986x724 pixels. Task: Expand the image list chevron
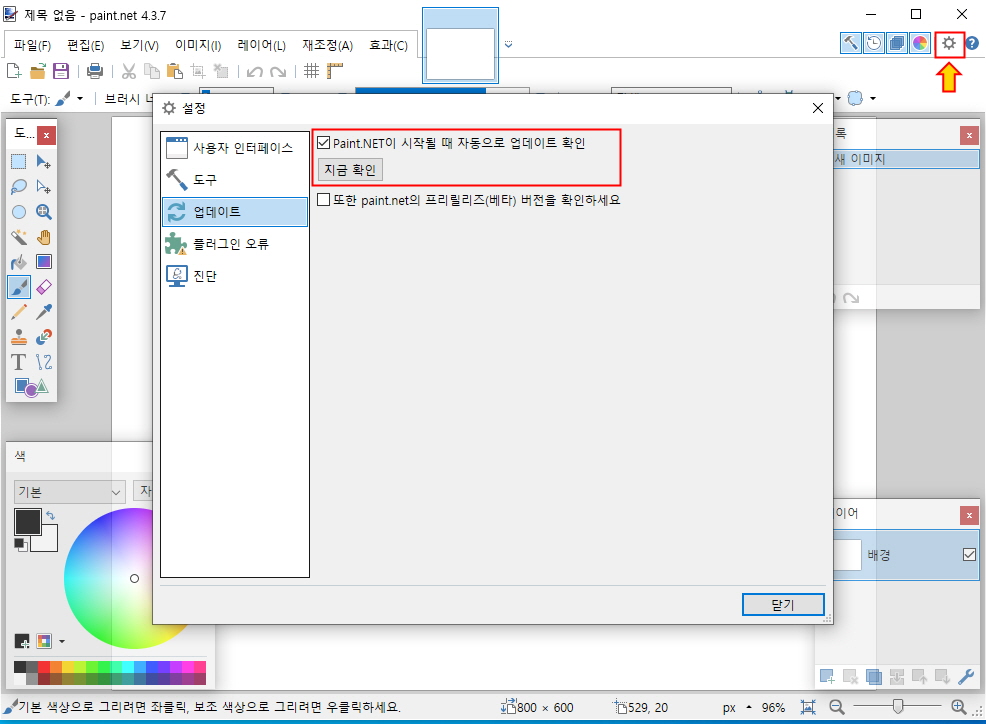pos(509,45)
